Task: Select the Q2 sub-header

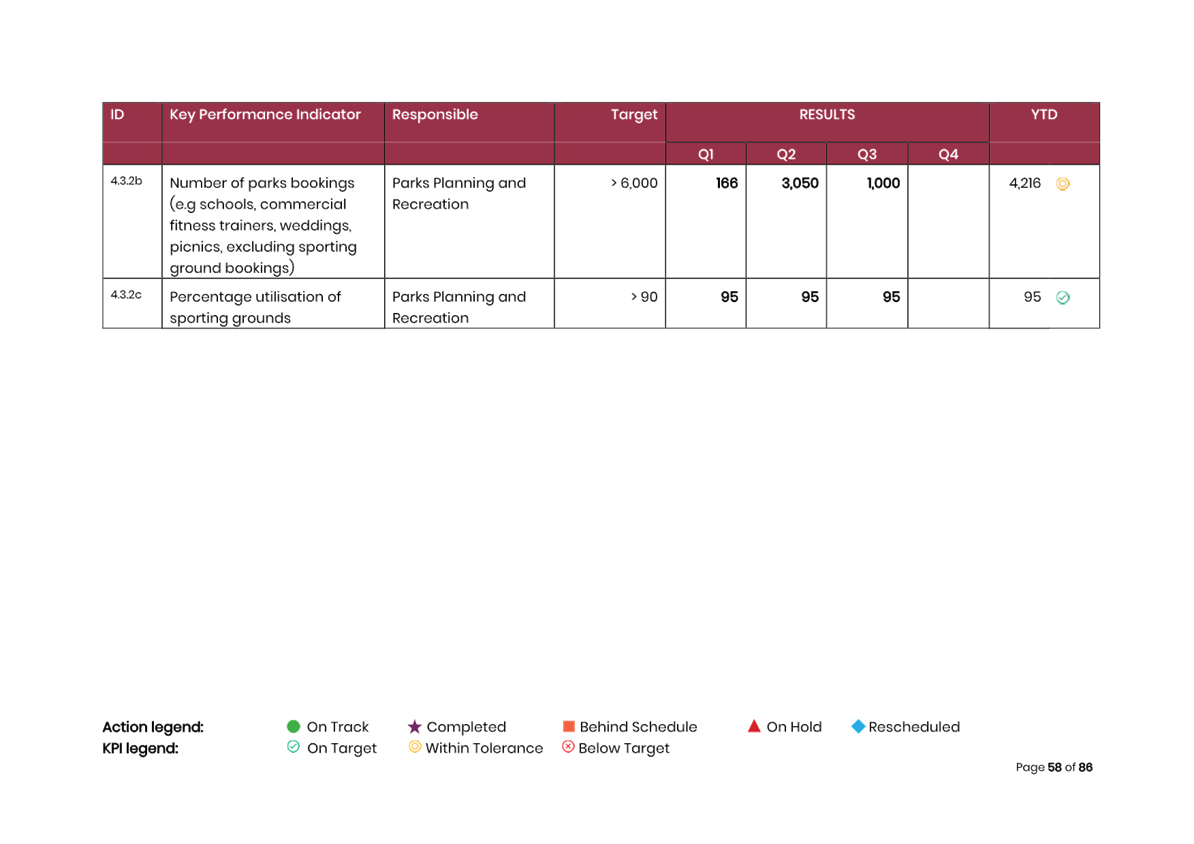Action: [787, 154]
